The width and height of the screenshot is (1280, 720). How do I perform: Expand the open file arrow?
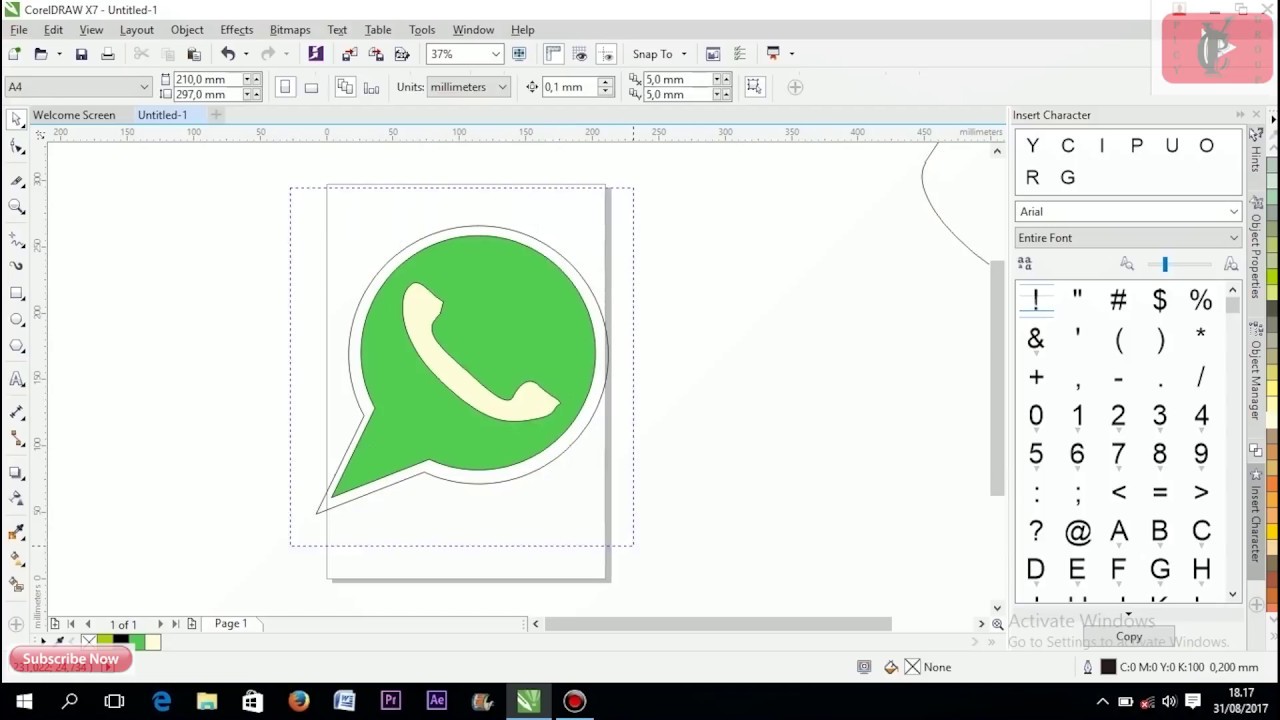[59, 54]
